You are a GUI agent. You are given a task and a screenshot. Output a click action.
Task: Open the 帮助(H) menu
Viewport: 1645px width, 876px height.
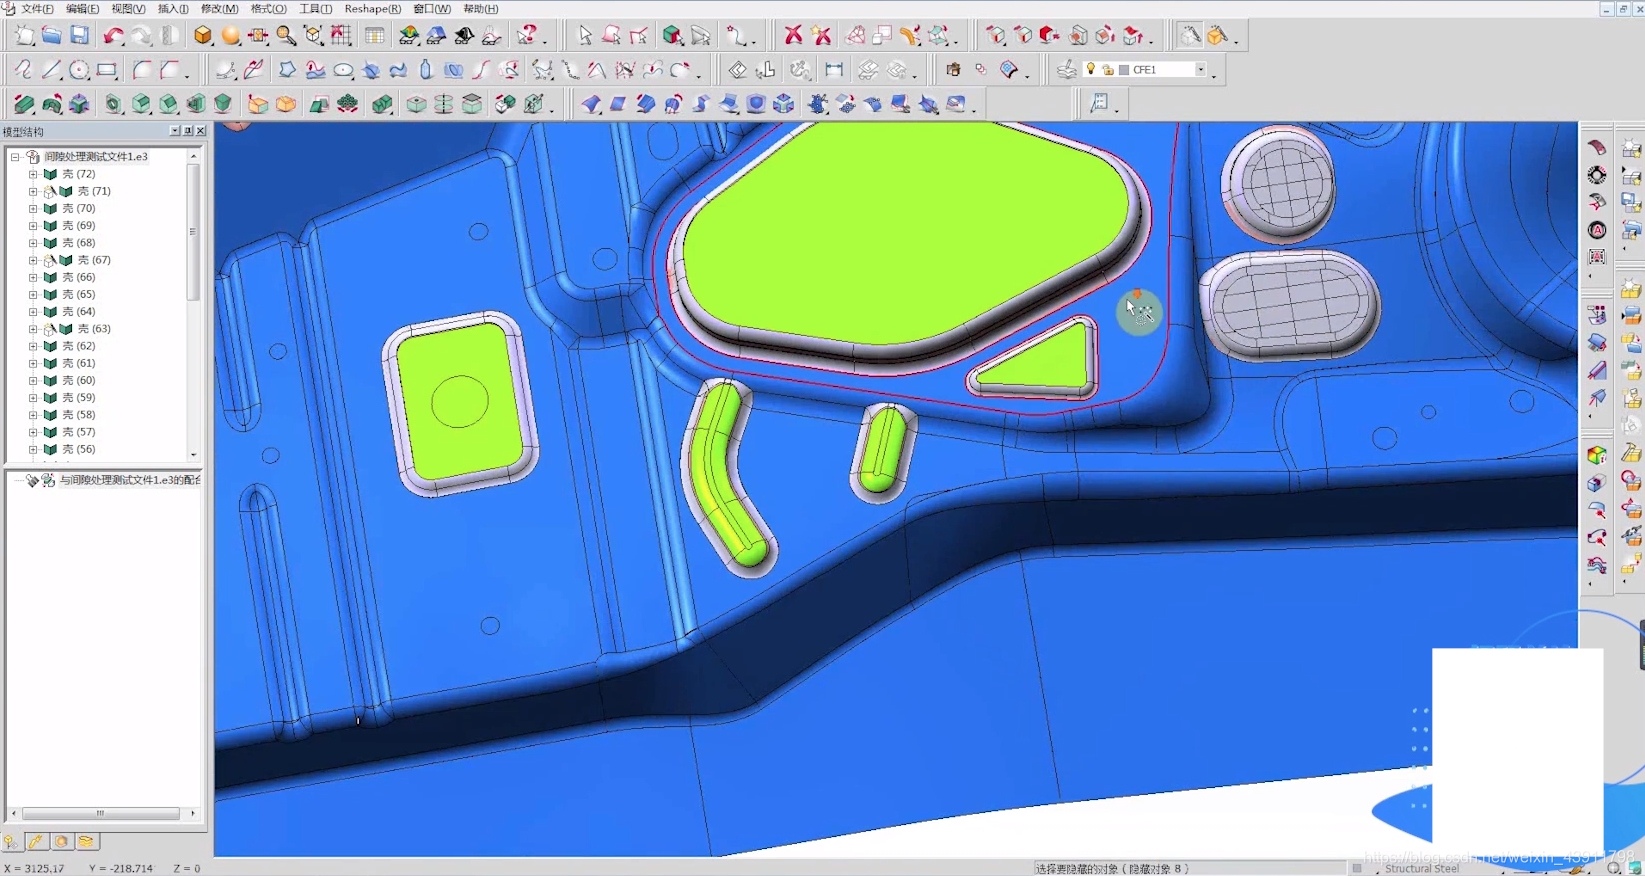[x=480, y=9]
